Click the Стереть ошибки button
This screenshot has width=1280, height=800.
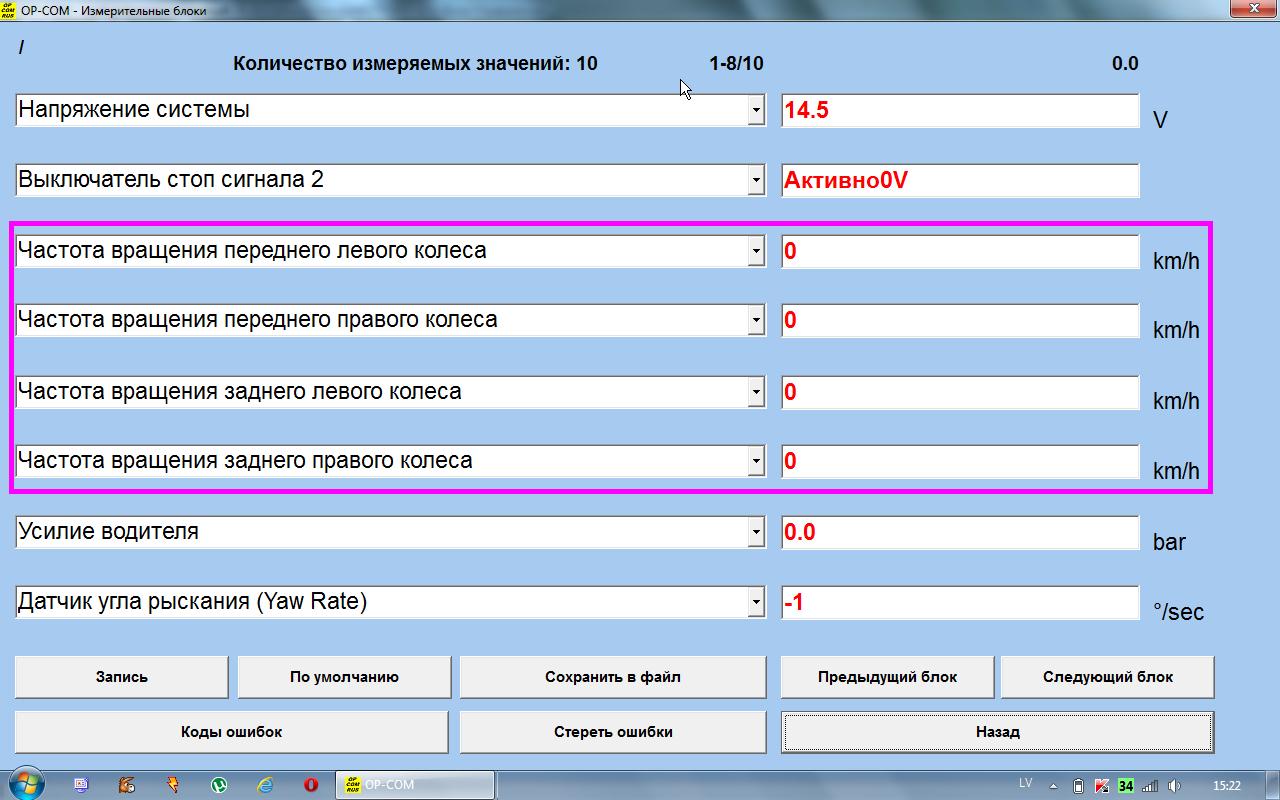click(612, 732)
